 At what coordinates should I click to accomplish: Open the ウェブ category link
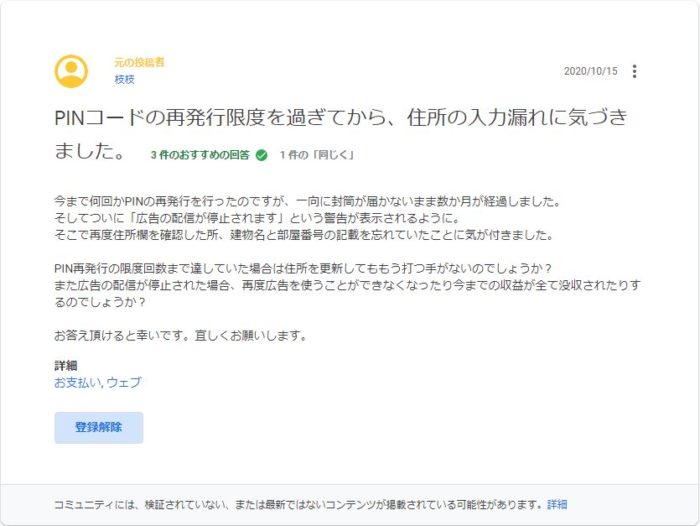point(124,383)
